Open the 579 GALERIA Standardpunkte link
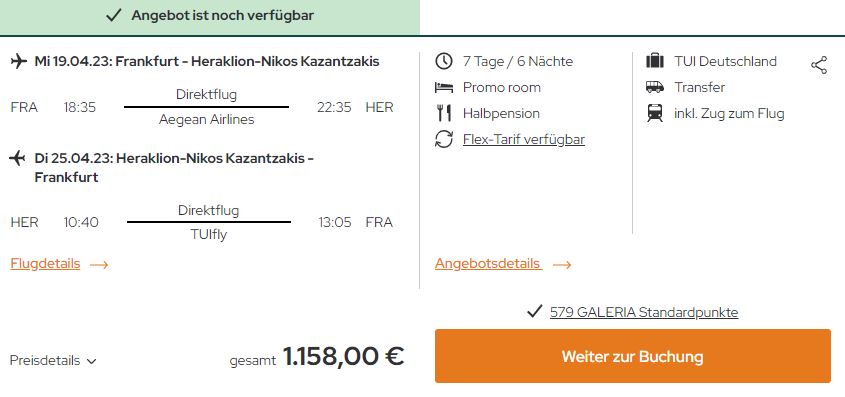845x397 pixels. [644, 312]
